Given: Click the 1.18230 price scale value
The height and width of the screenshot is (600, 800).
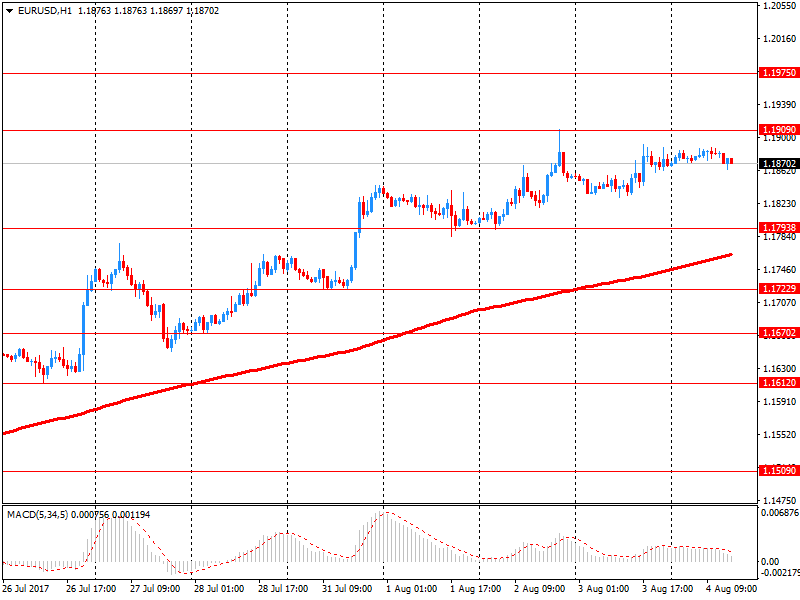Looking at the screenshot, I should 780,204.
